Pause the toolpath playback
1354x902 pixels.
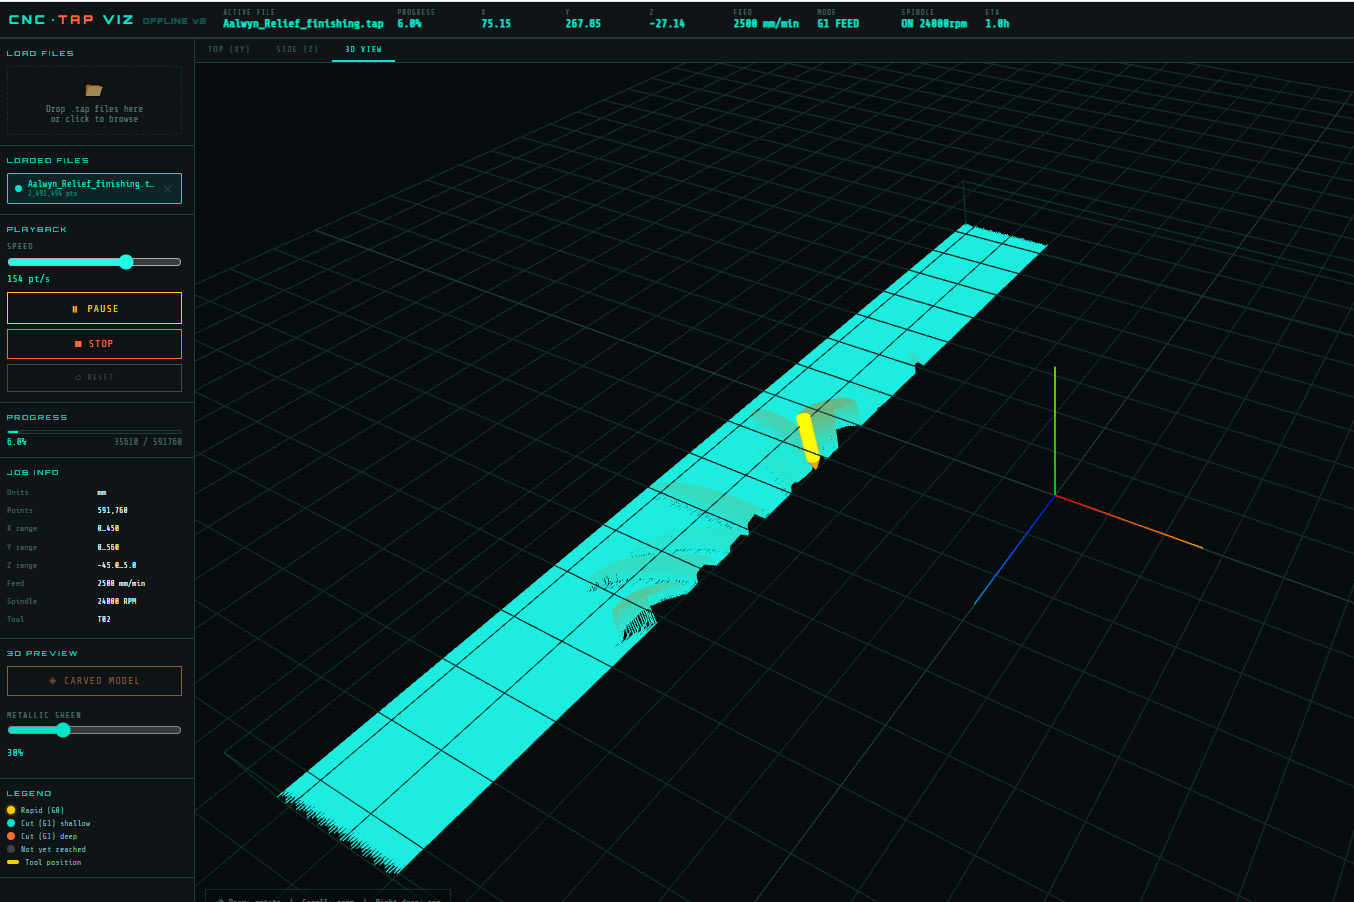click(94, 308)
